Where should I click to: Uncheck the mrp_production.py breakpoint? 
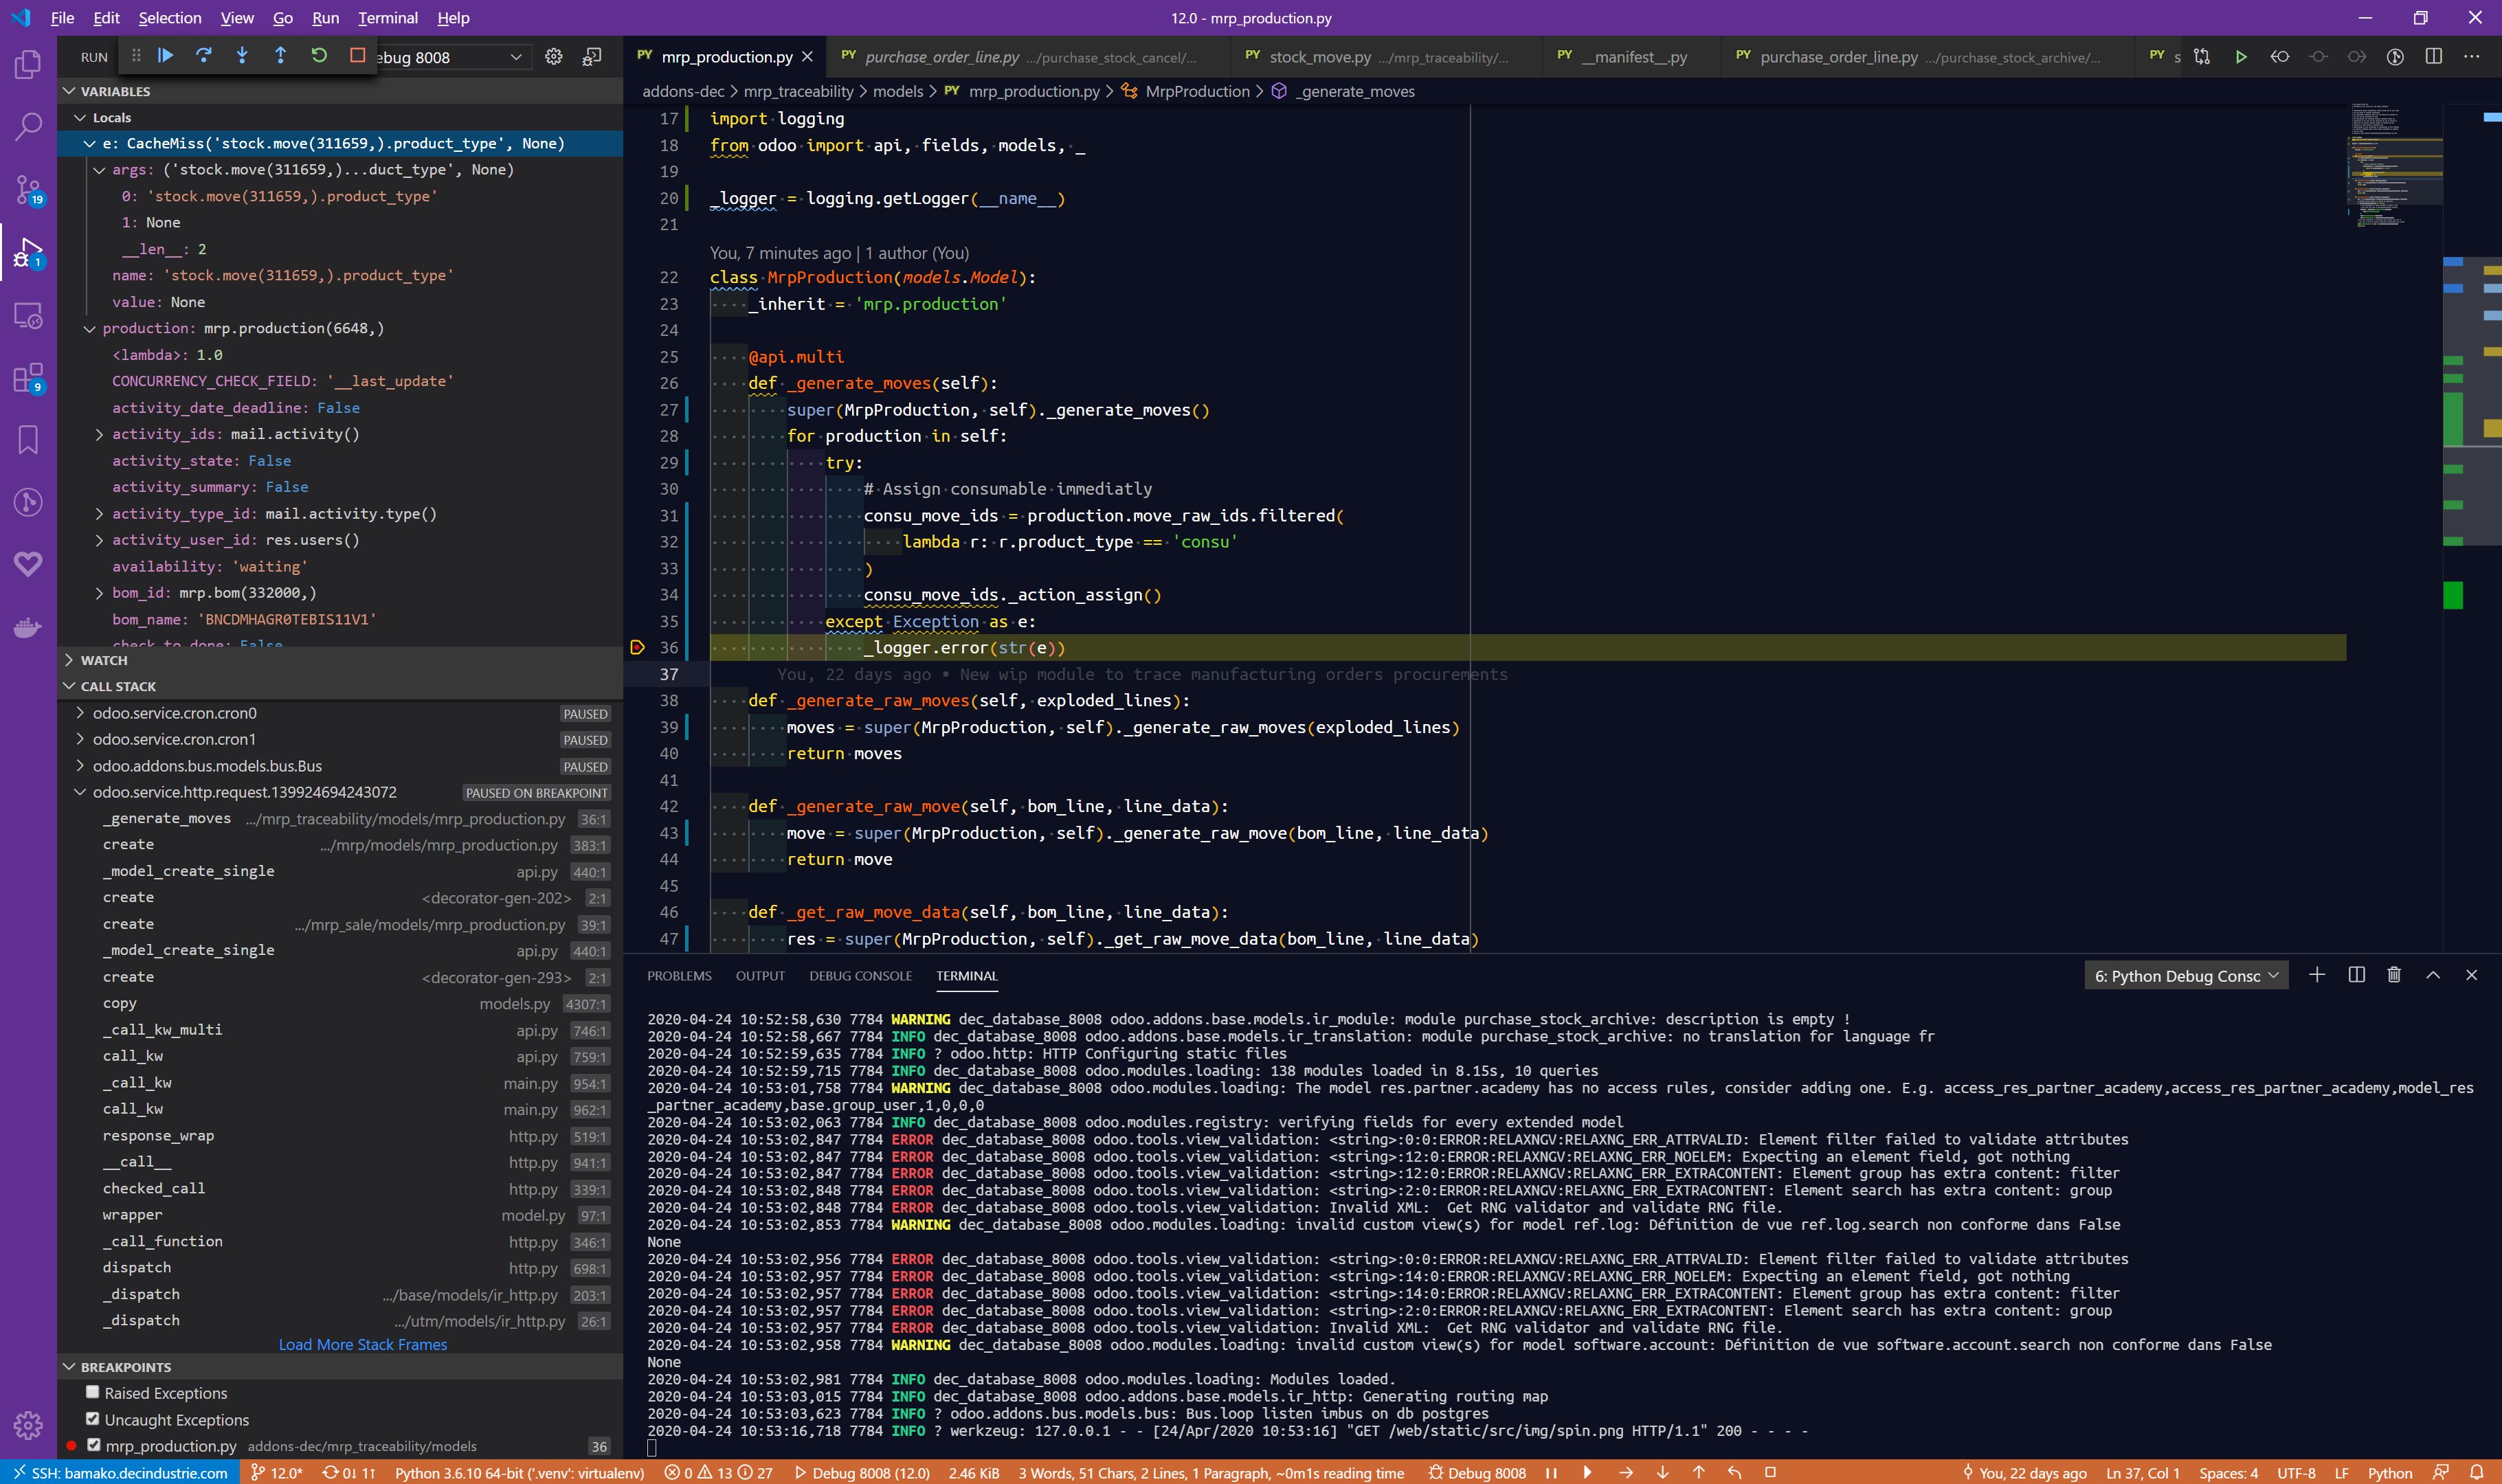pyautogui.click(x=93, y=1445)
